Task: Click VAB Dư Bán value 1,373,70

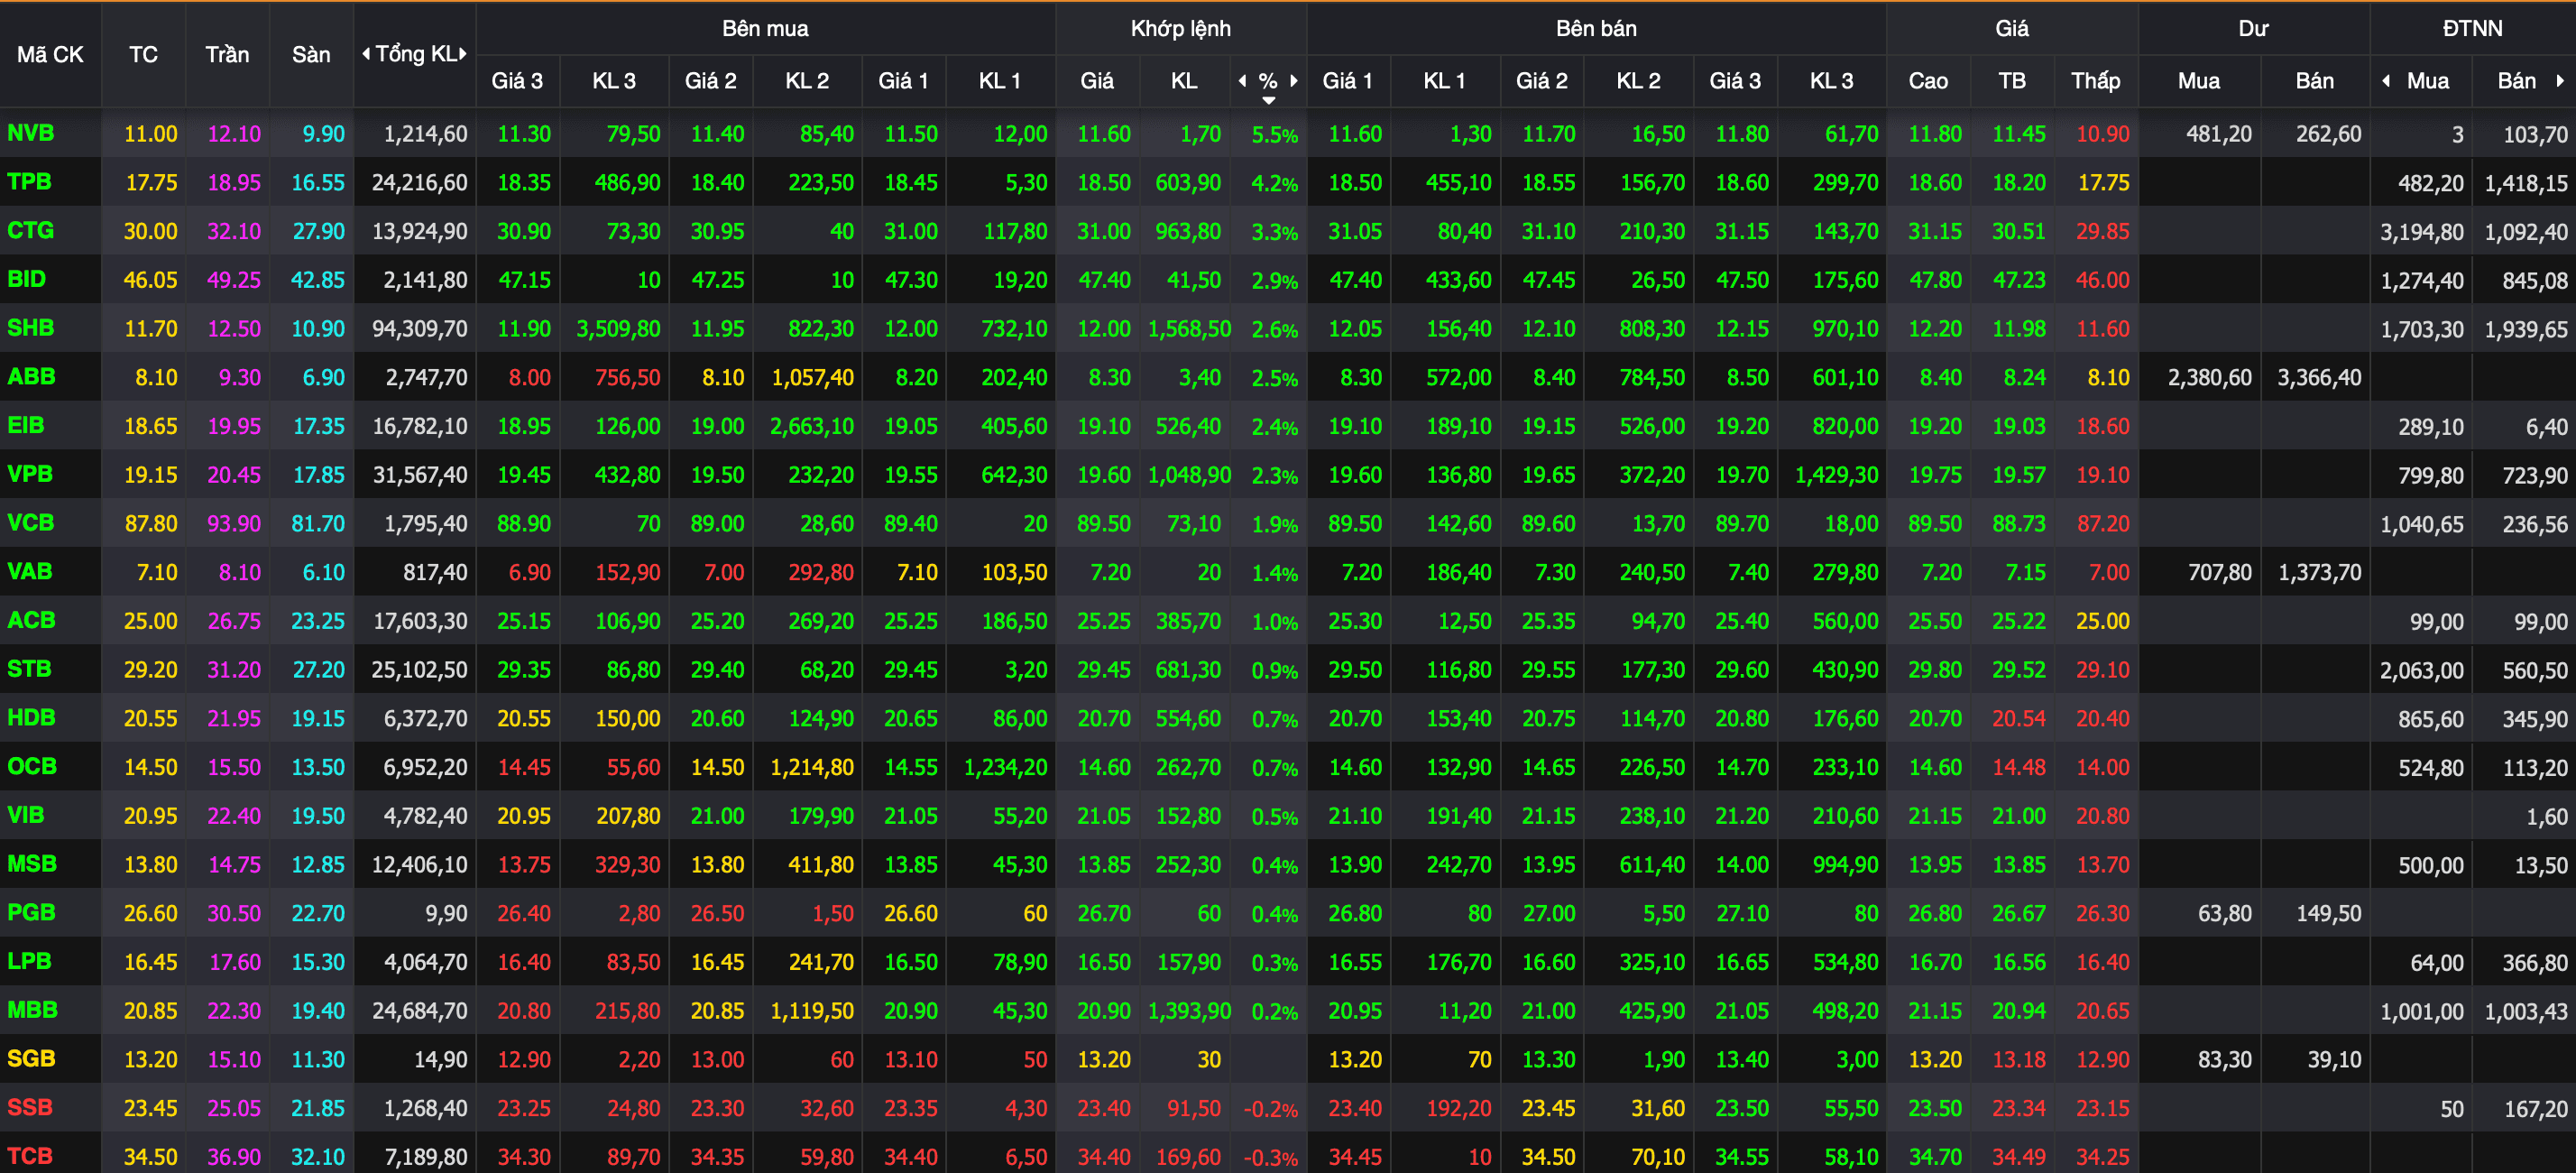Action: tap(2320, 573)
